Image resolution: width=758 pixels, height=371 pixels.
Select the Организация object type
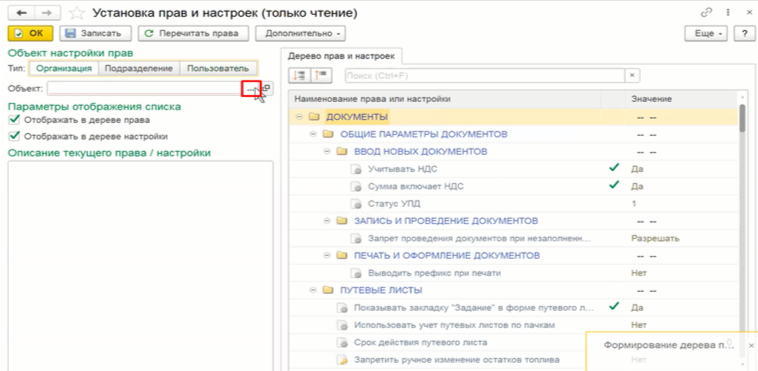[x=64, y=68]
